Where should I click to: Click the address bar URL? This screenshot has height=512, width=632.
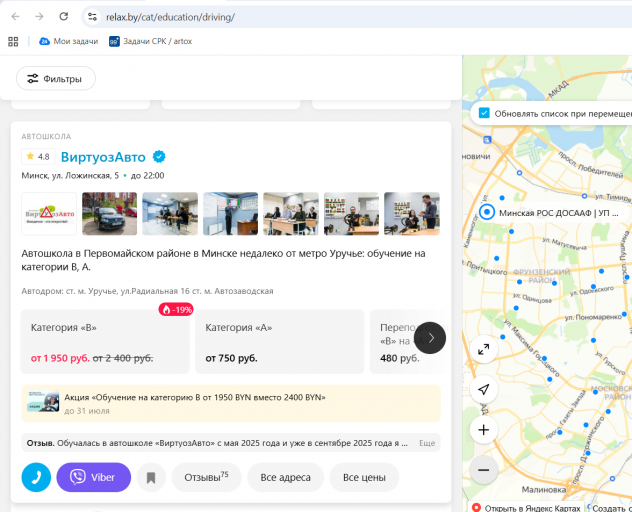click(170, 17)
